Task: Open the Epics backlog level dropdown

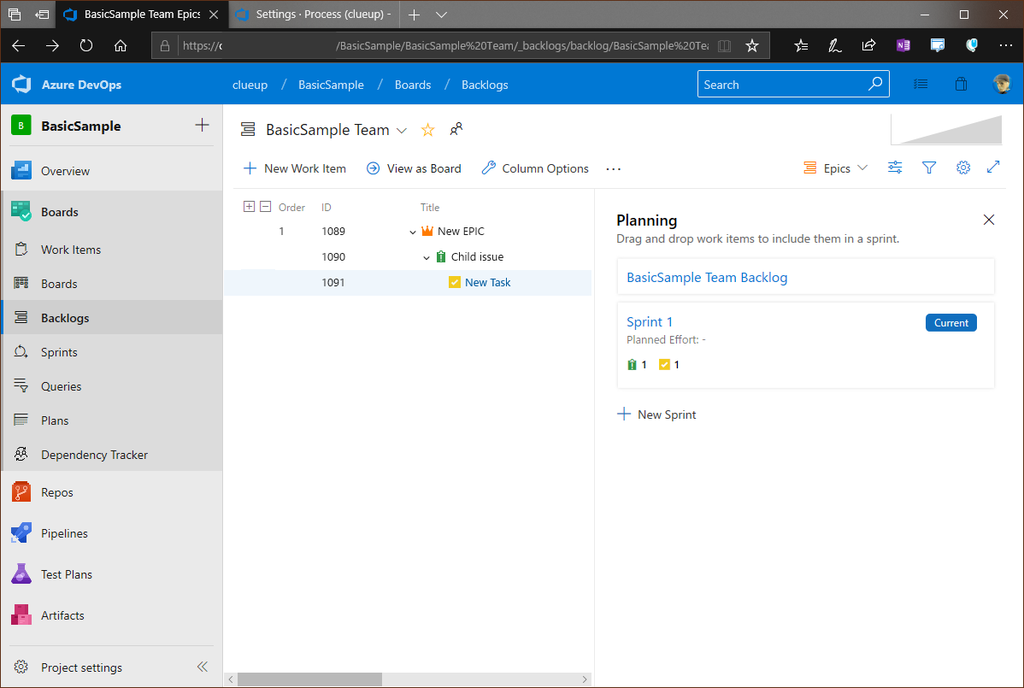Action: click(x=835, y=168)
